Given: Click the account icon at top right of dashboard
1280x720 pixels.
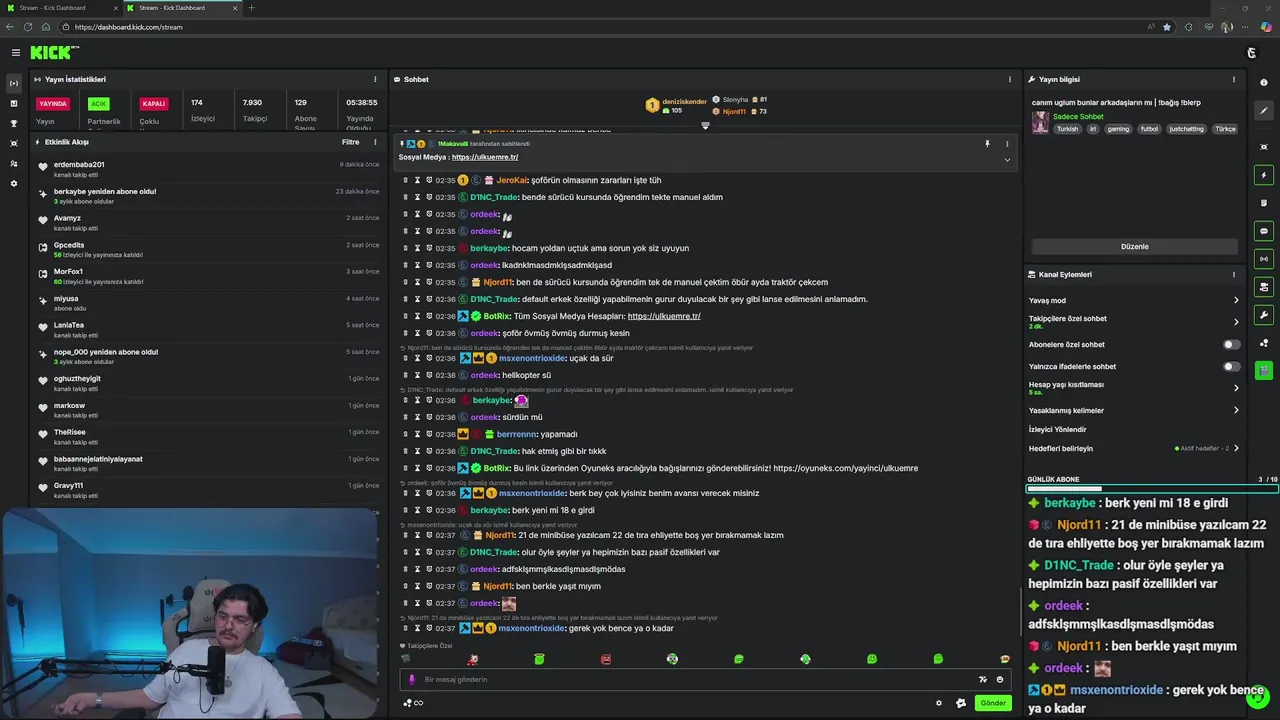Looking at the screenshot, I should [1251, 52].
